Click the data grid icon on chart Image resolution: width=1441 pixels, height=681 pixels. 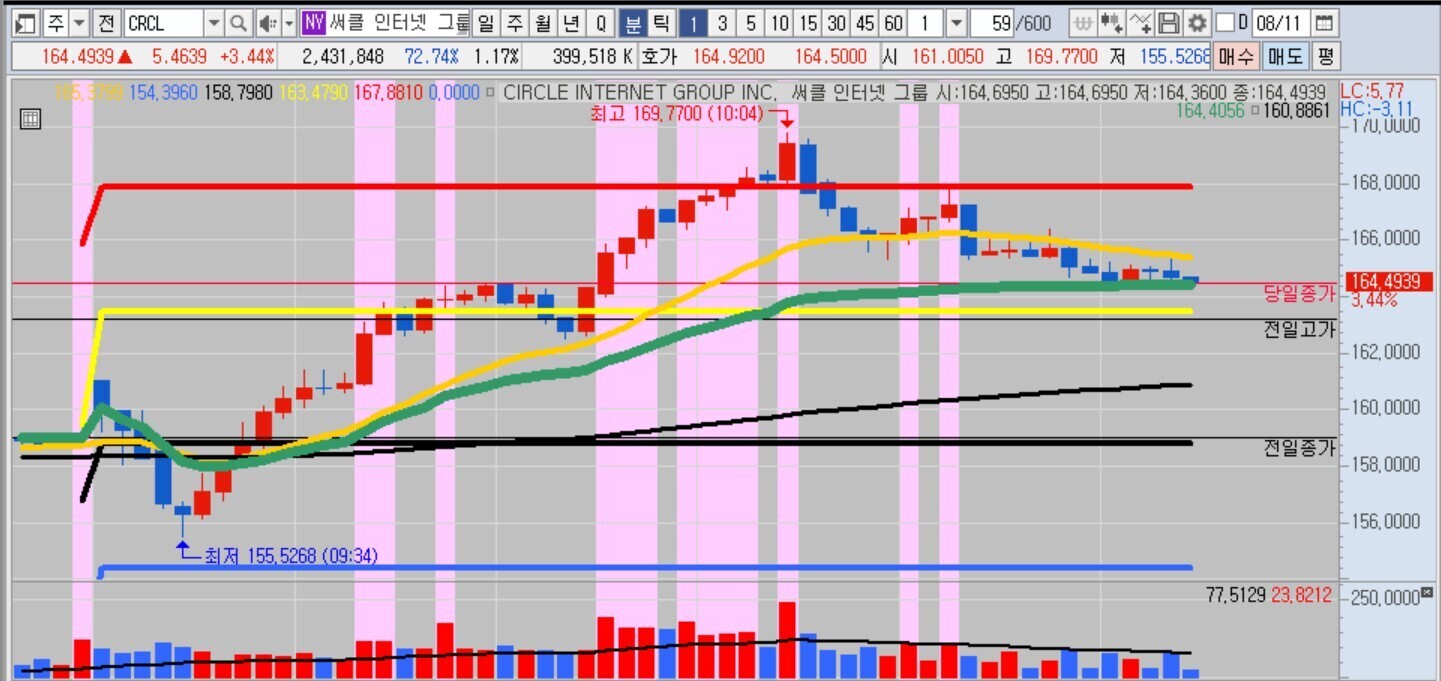tap(30, 120)
